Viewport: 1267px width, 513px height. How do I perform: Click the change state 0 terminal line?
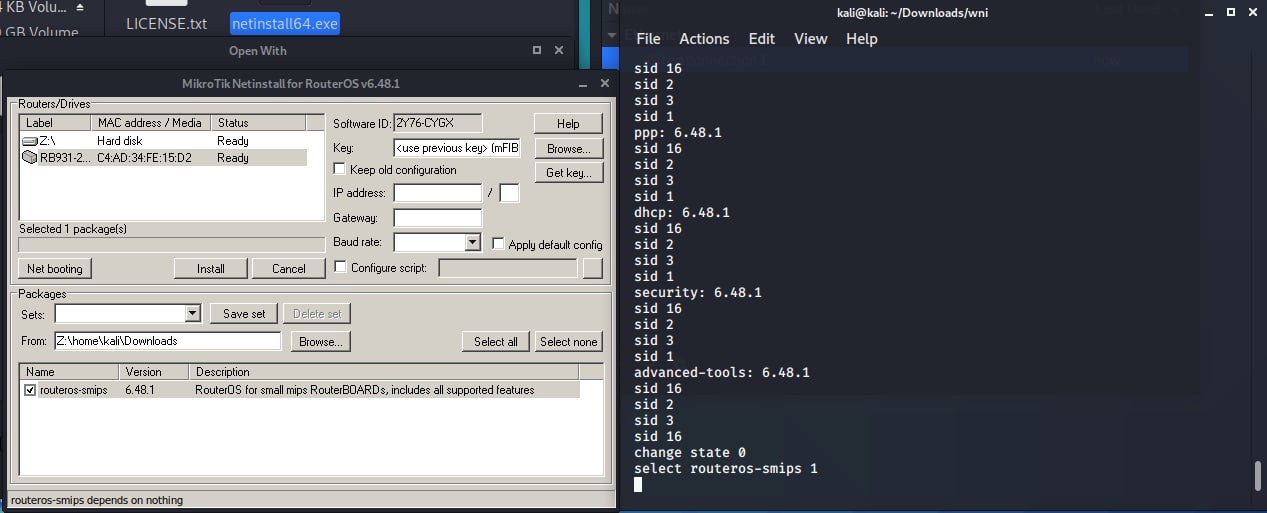point(690,452)
